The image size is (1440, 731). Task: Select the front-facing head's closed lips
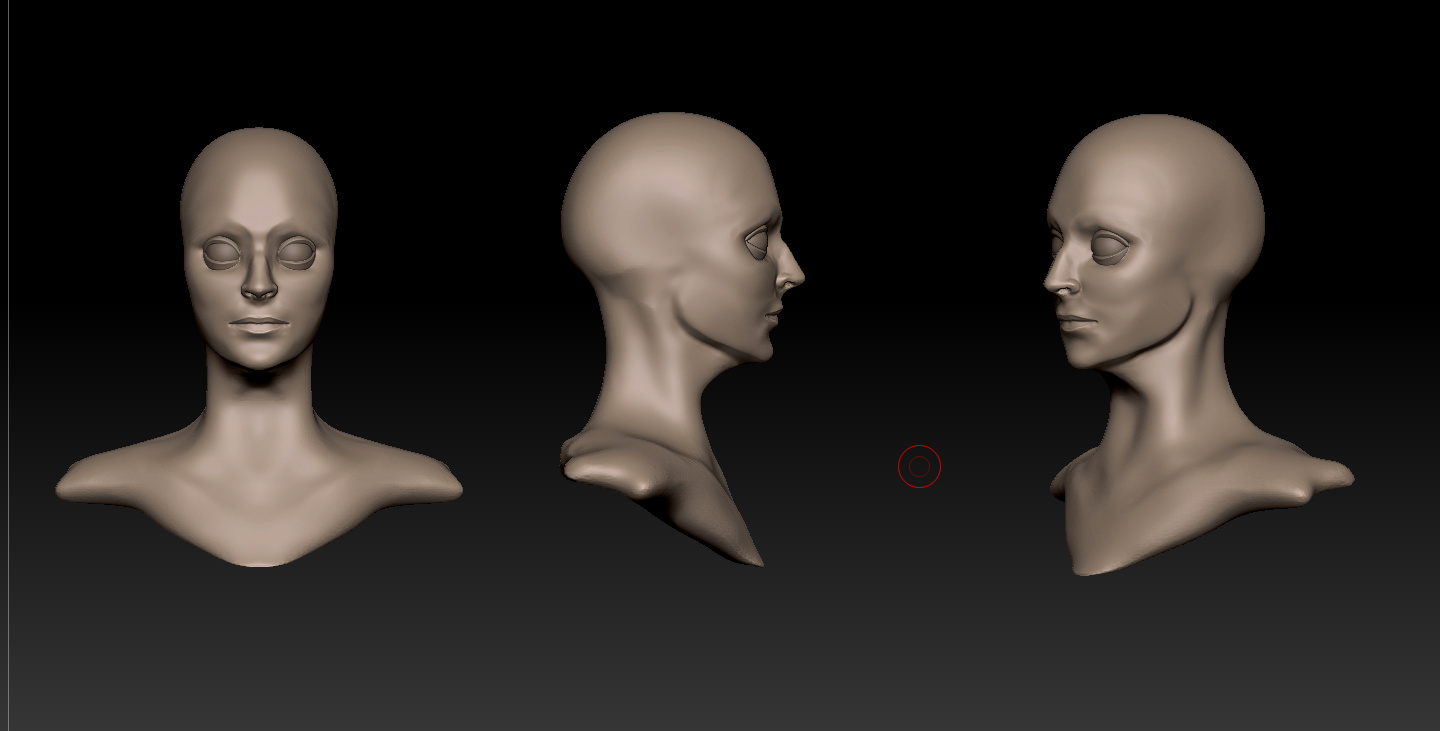point(259,326)
